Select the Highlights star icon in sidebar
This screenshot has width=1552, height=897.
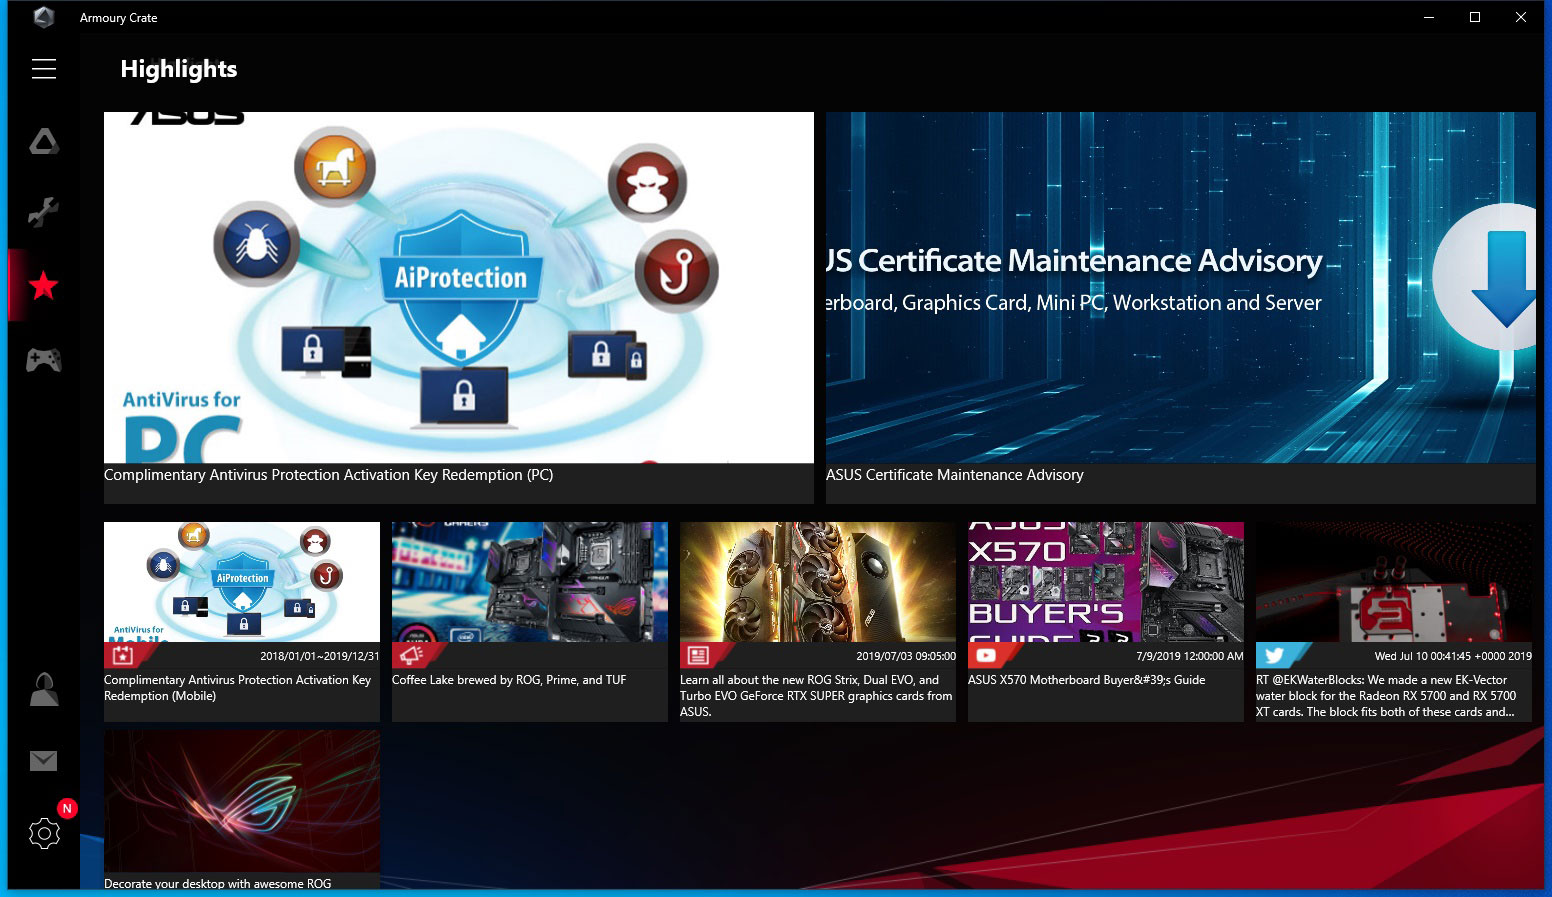[43, 286]
